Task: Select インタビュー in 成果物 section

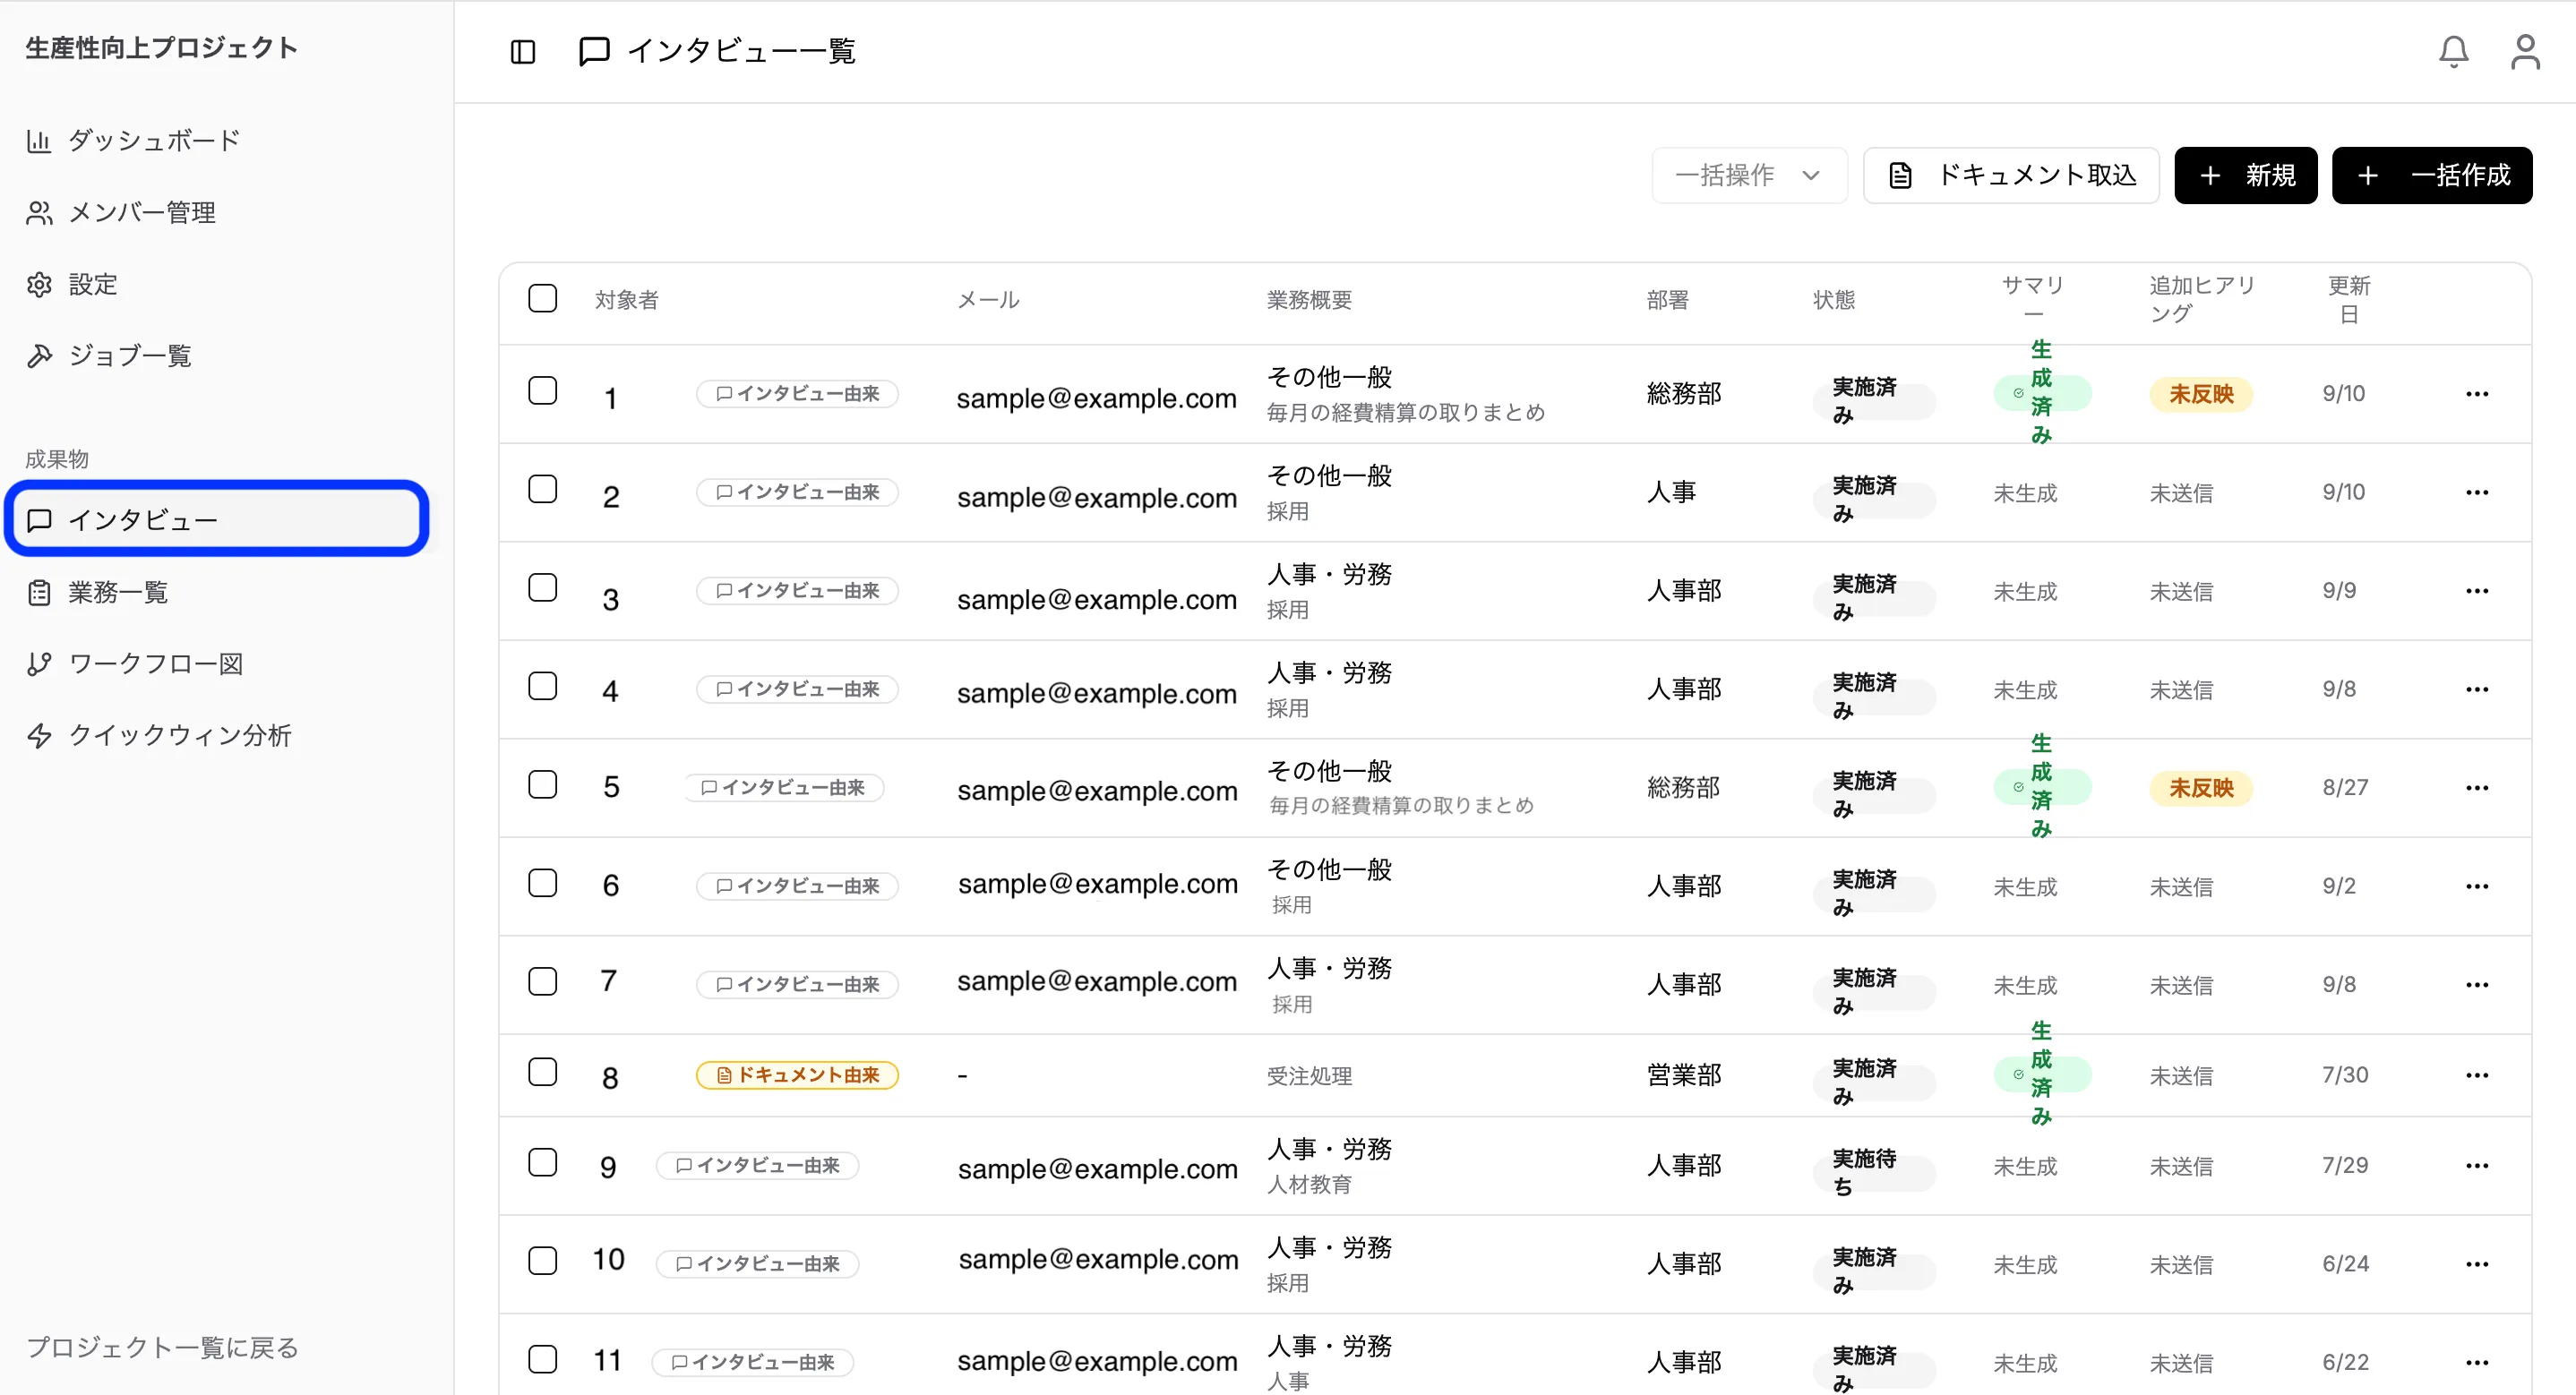Action: pyautogui.click(x=216, y=520)
